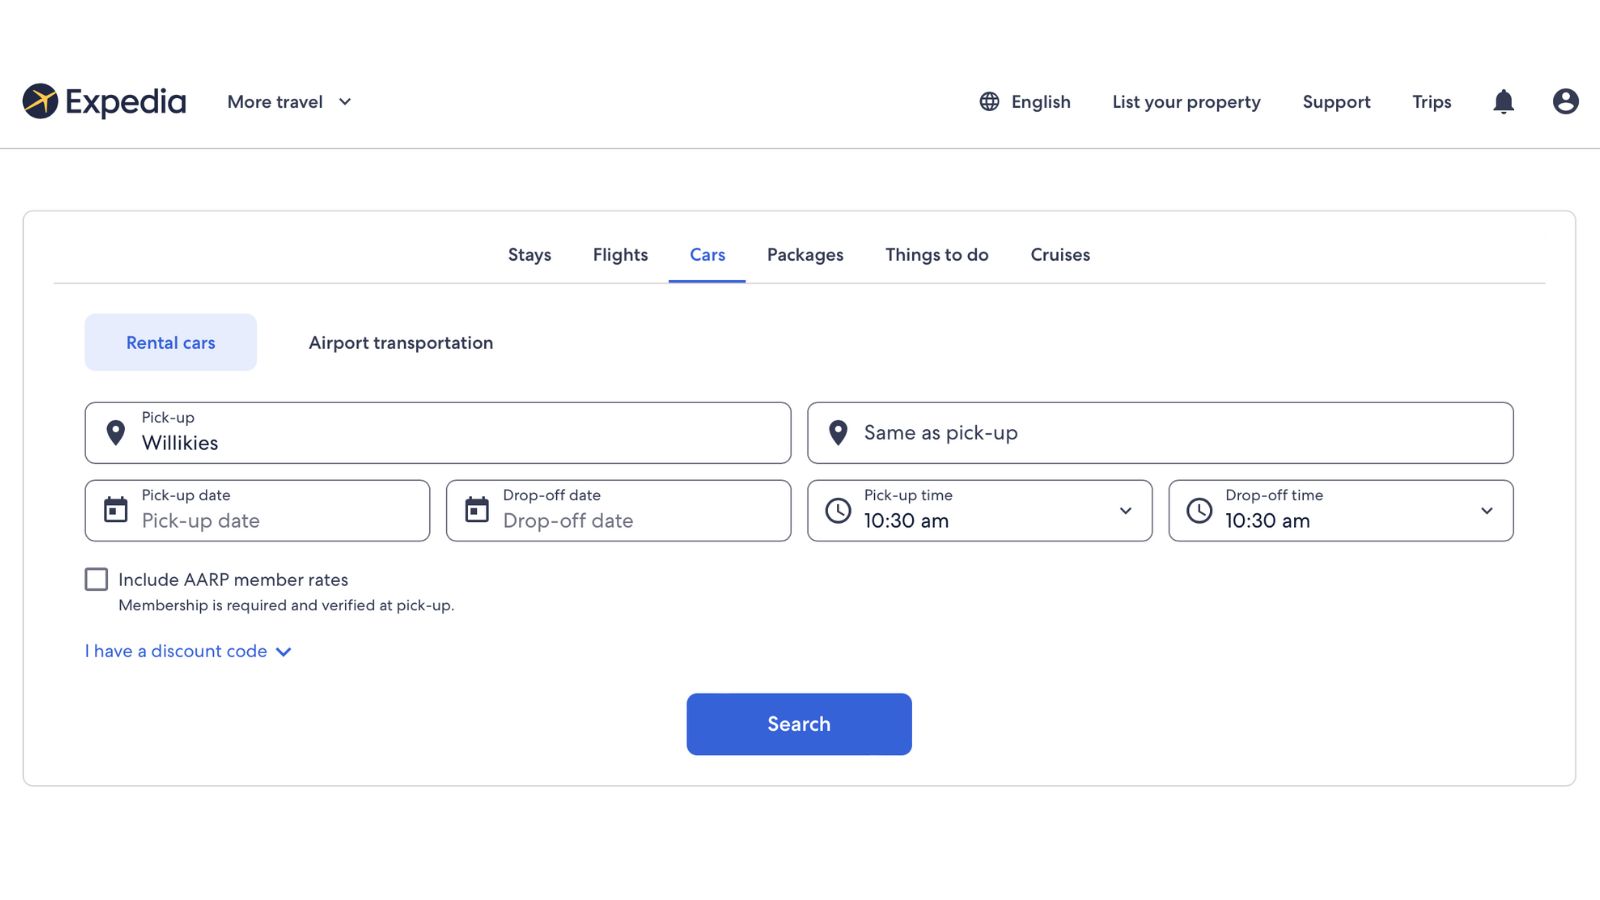Image resolution: width=1600 pixels, height=900 pixels.
Task: Open the notifications bell icon
Action: click(x=1503, y=101)
